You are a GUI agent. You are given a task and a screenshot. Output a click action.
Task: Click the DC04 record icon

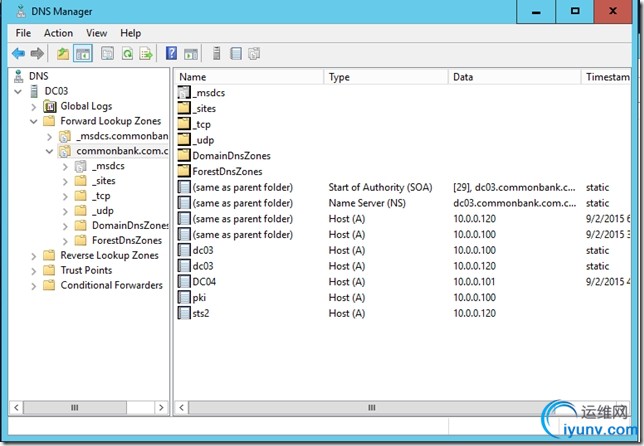(x=184, y=281)
